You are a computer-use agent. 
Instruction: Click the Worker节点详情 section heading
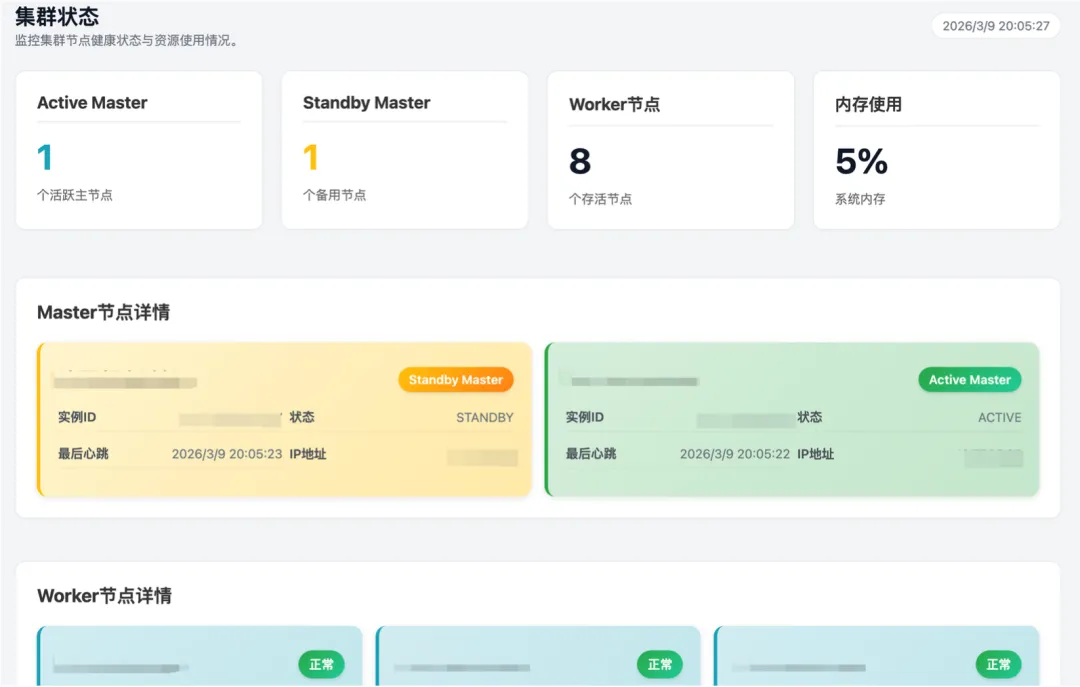pyautogui.click(x=104, y=596)
